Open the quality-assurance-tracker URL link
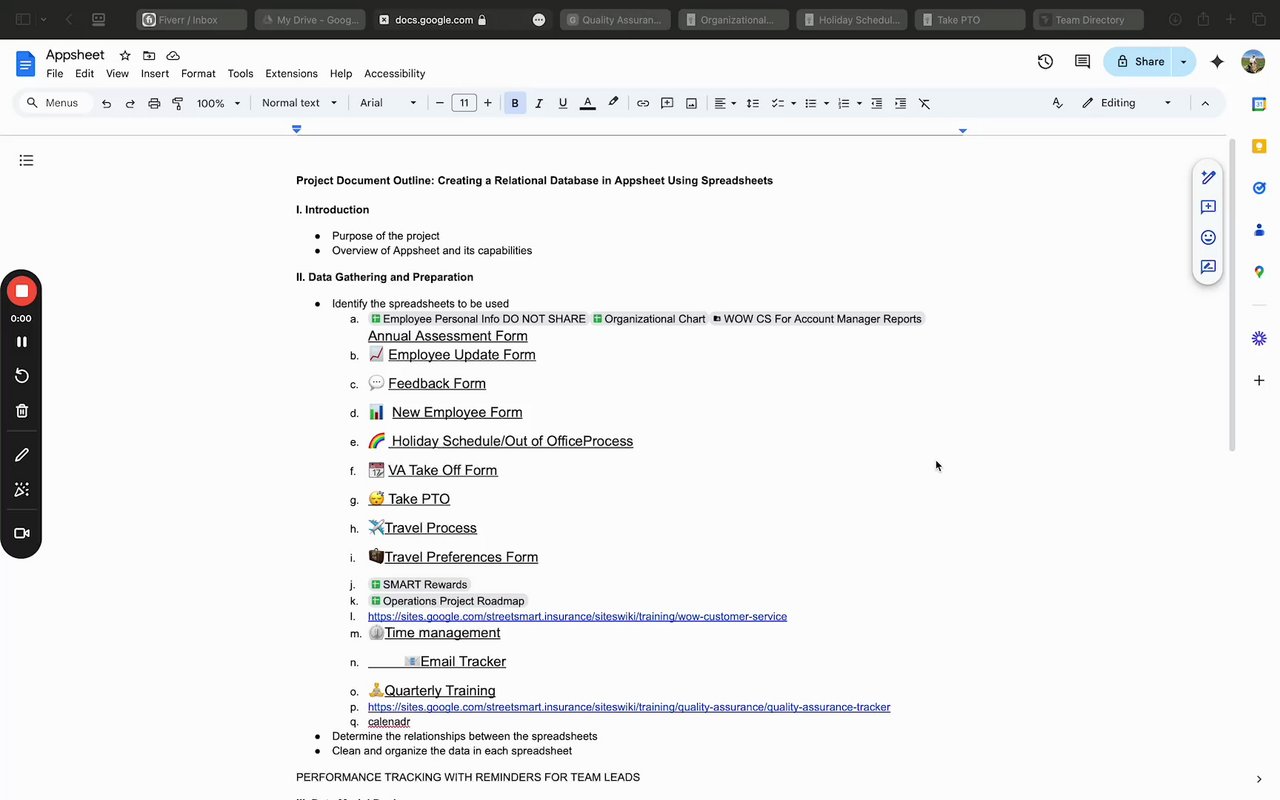The width and height of the screenshot is (1280, 800). pos(629,707)
